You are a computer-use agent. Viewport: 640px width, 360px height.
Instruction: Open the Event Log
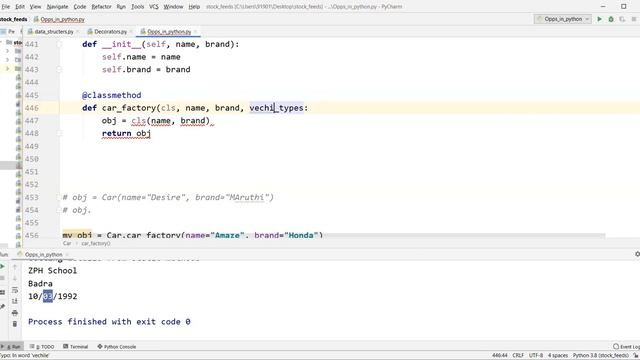click(627, 347)
